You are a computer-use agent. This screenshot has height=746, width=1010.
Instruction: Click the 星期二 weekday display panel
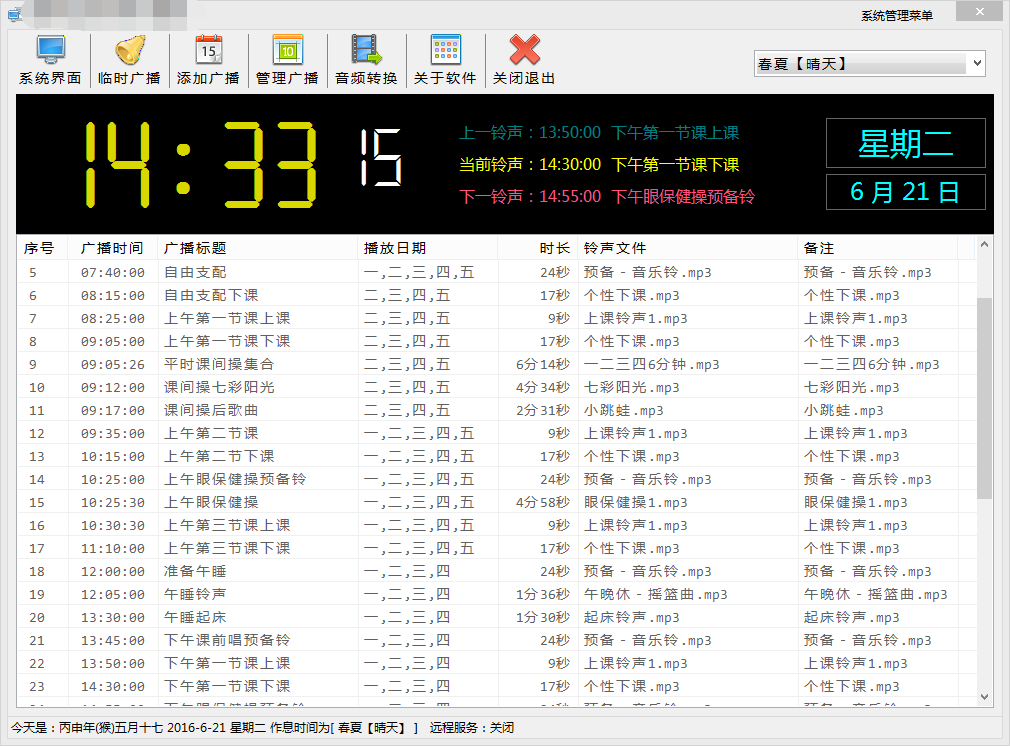pos(905,143)
